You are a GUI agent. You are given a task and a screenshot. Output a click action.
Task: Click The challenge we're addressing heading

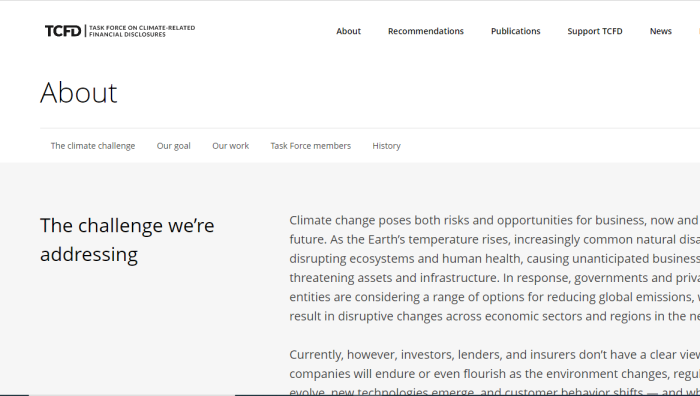point(127,240)
